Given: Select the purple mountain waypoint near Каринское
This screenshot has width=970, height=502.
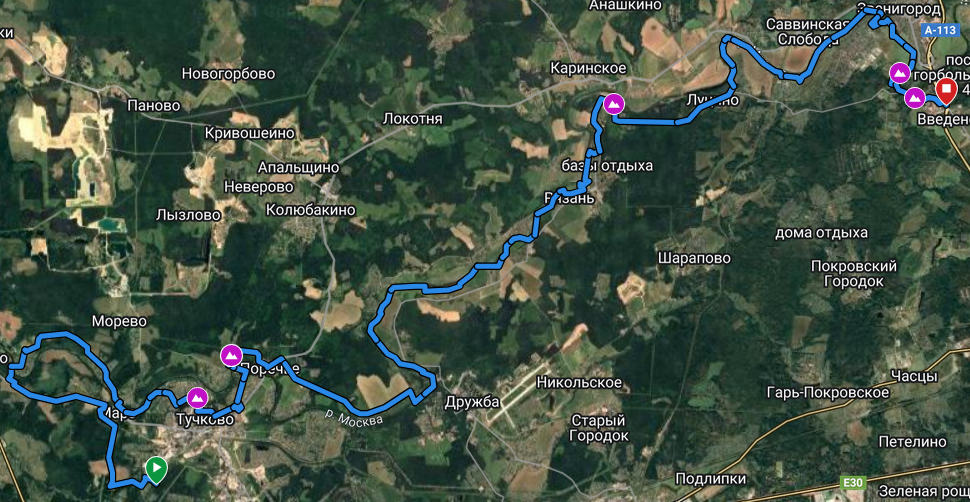Looking at the screenshot, I should pyautogui.click(x=614, y=104).
